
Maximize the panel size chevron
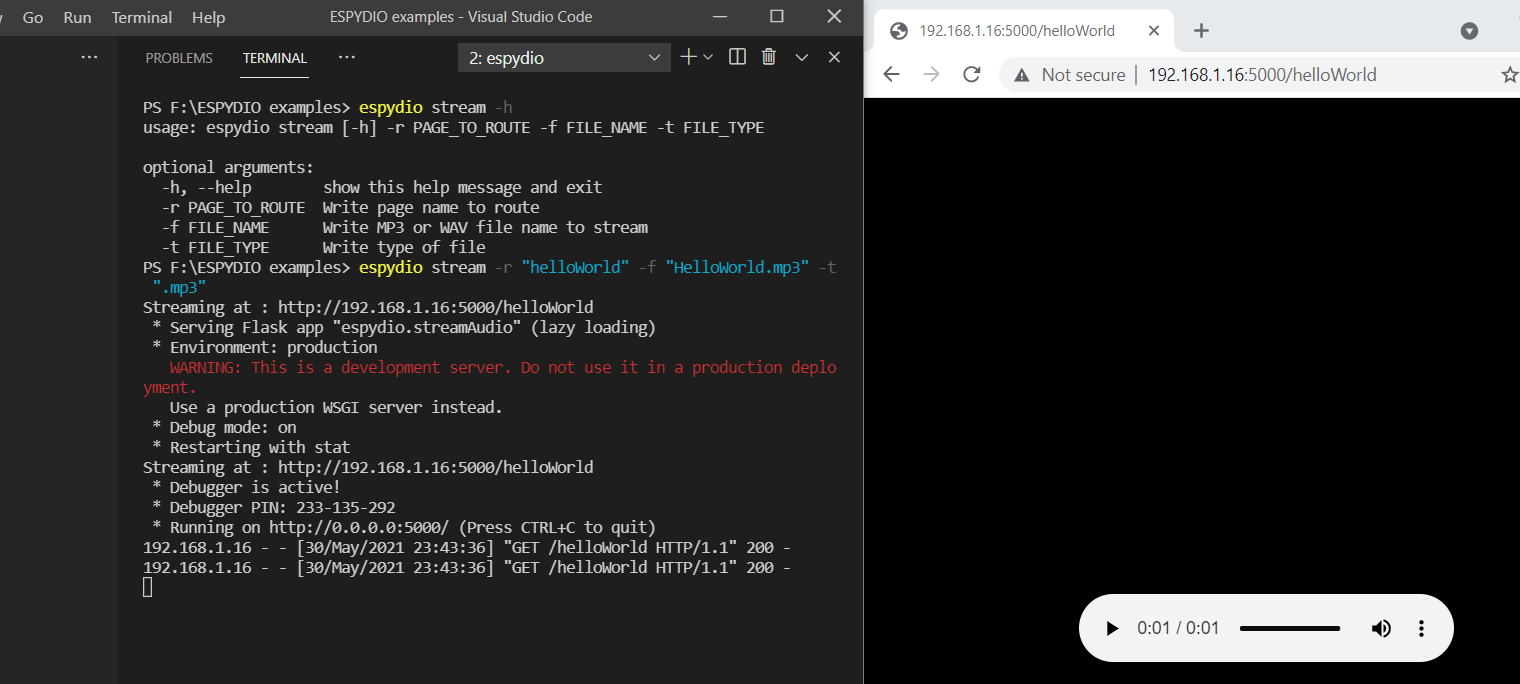point(802,57)
